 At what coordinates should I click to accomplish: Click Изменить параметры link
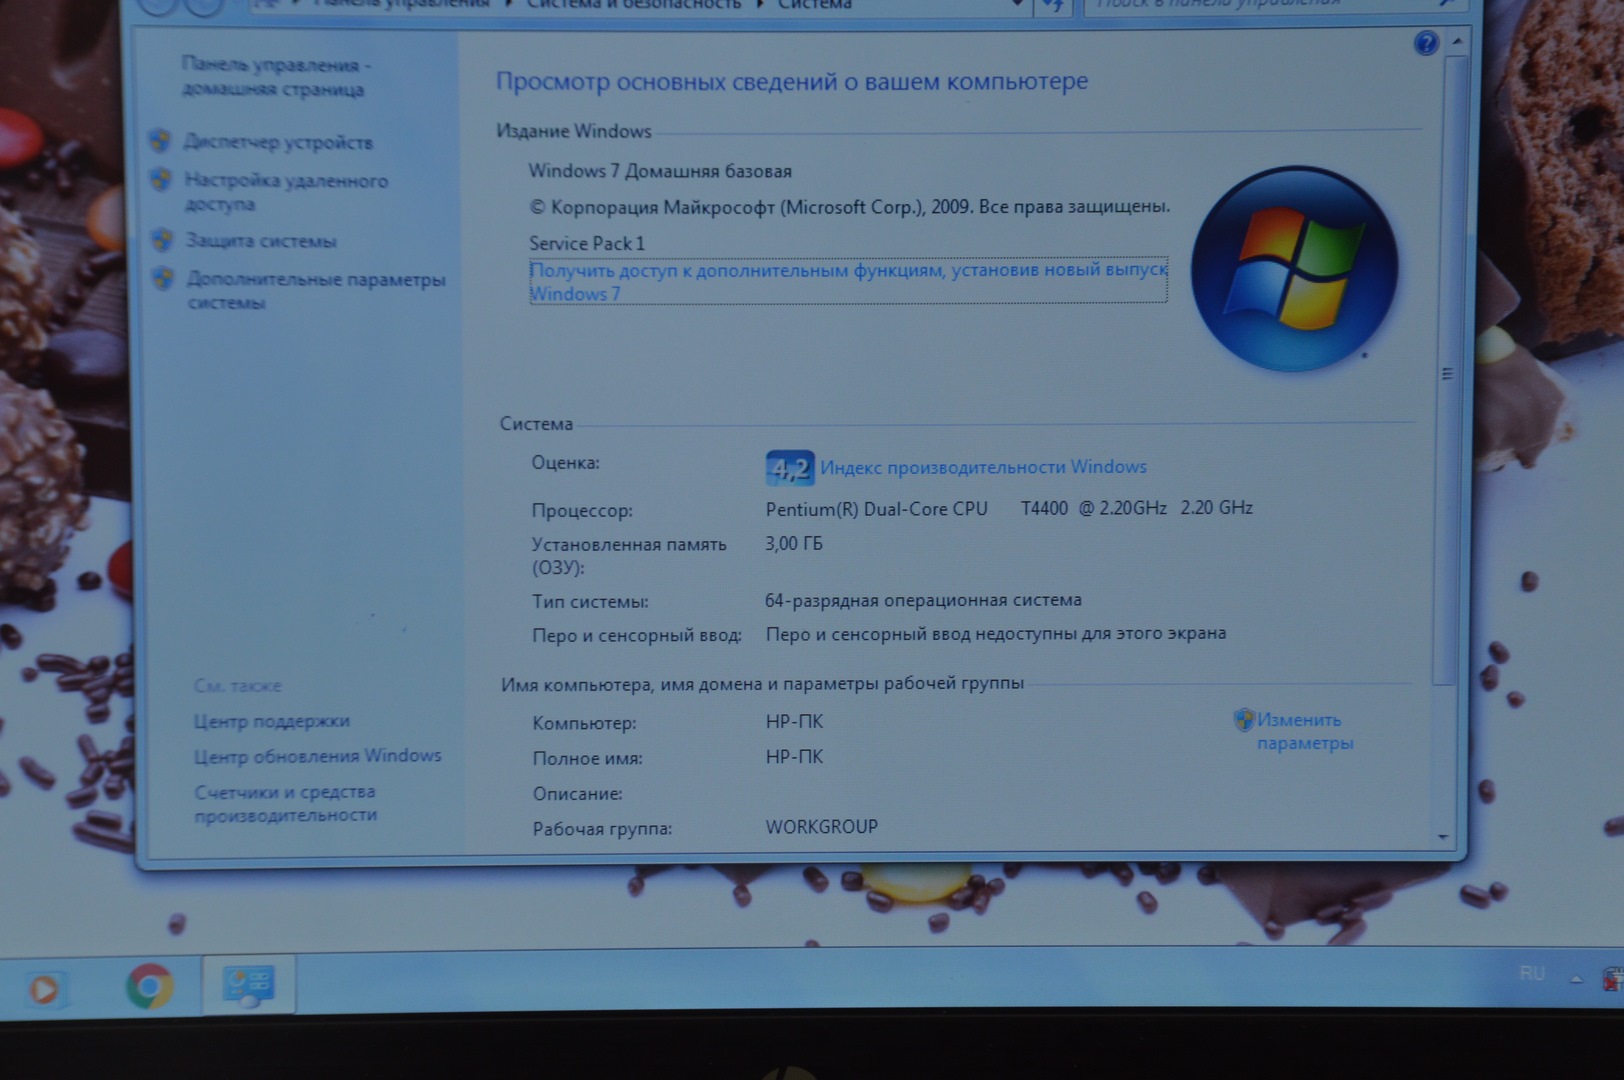click(x=1305, y=731)
